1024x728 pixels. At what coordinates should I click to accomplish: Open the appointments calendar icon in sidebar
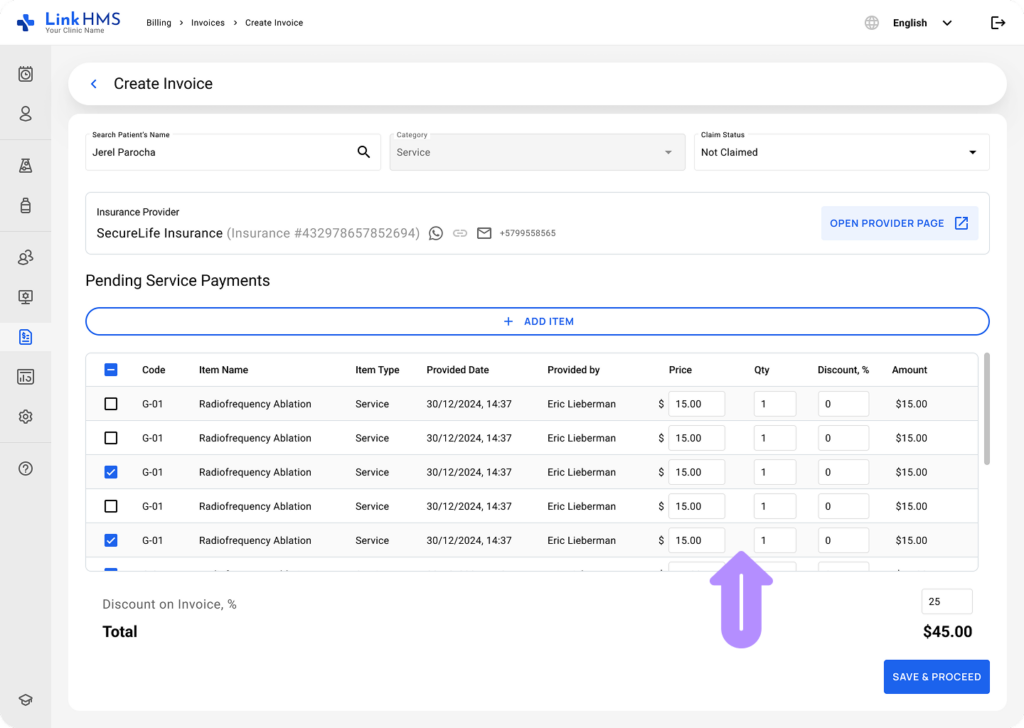(25, 74)
